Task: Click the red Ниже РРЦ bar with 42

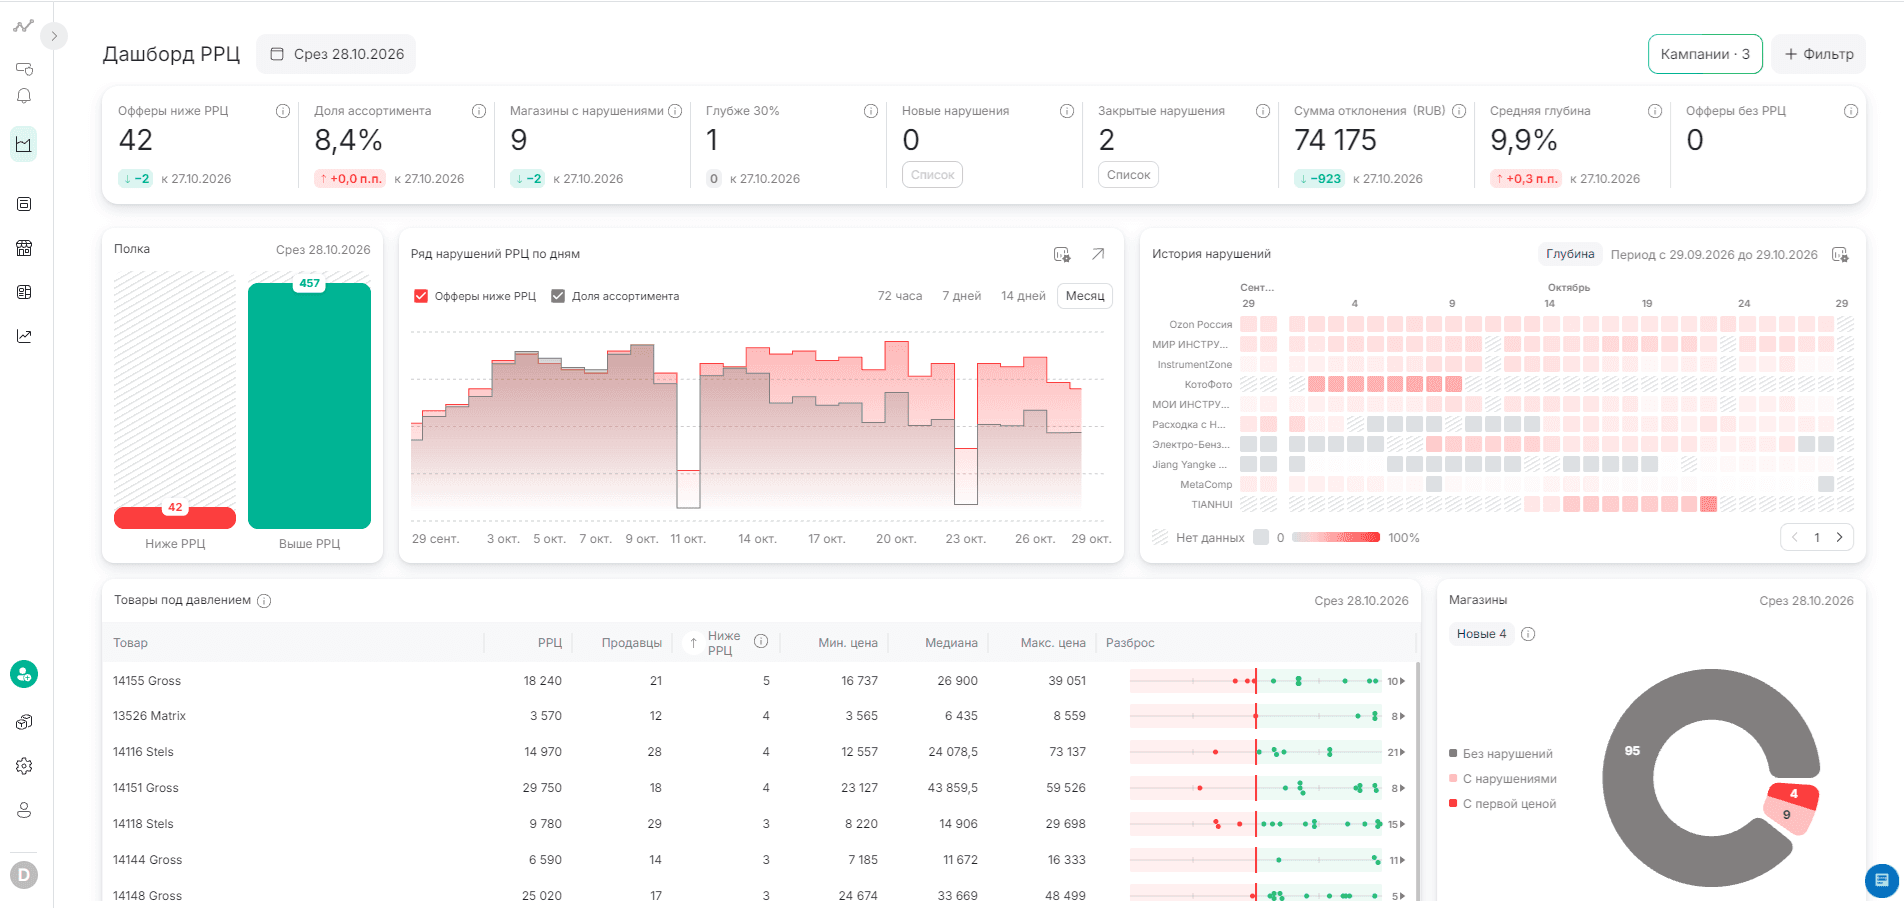Action: 175,517
